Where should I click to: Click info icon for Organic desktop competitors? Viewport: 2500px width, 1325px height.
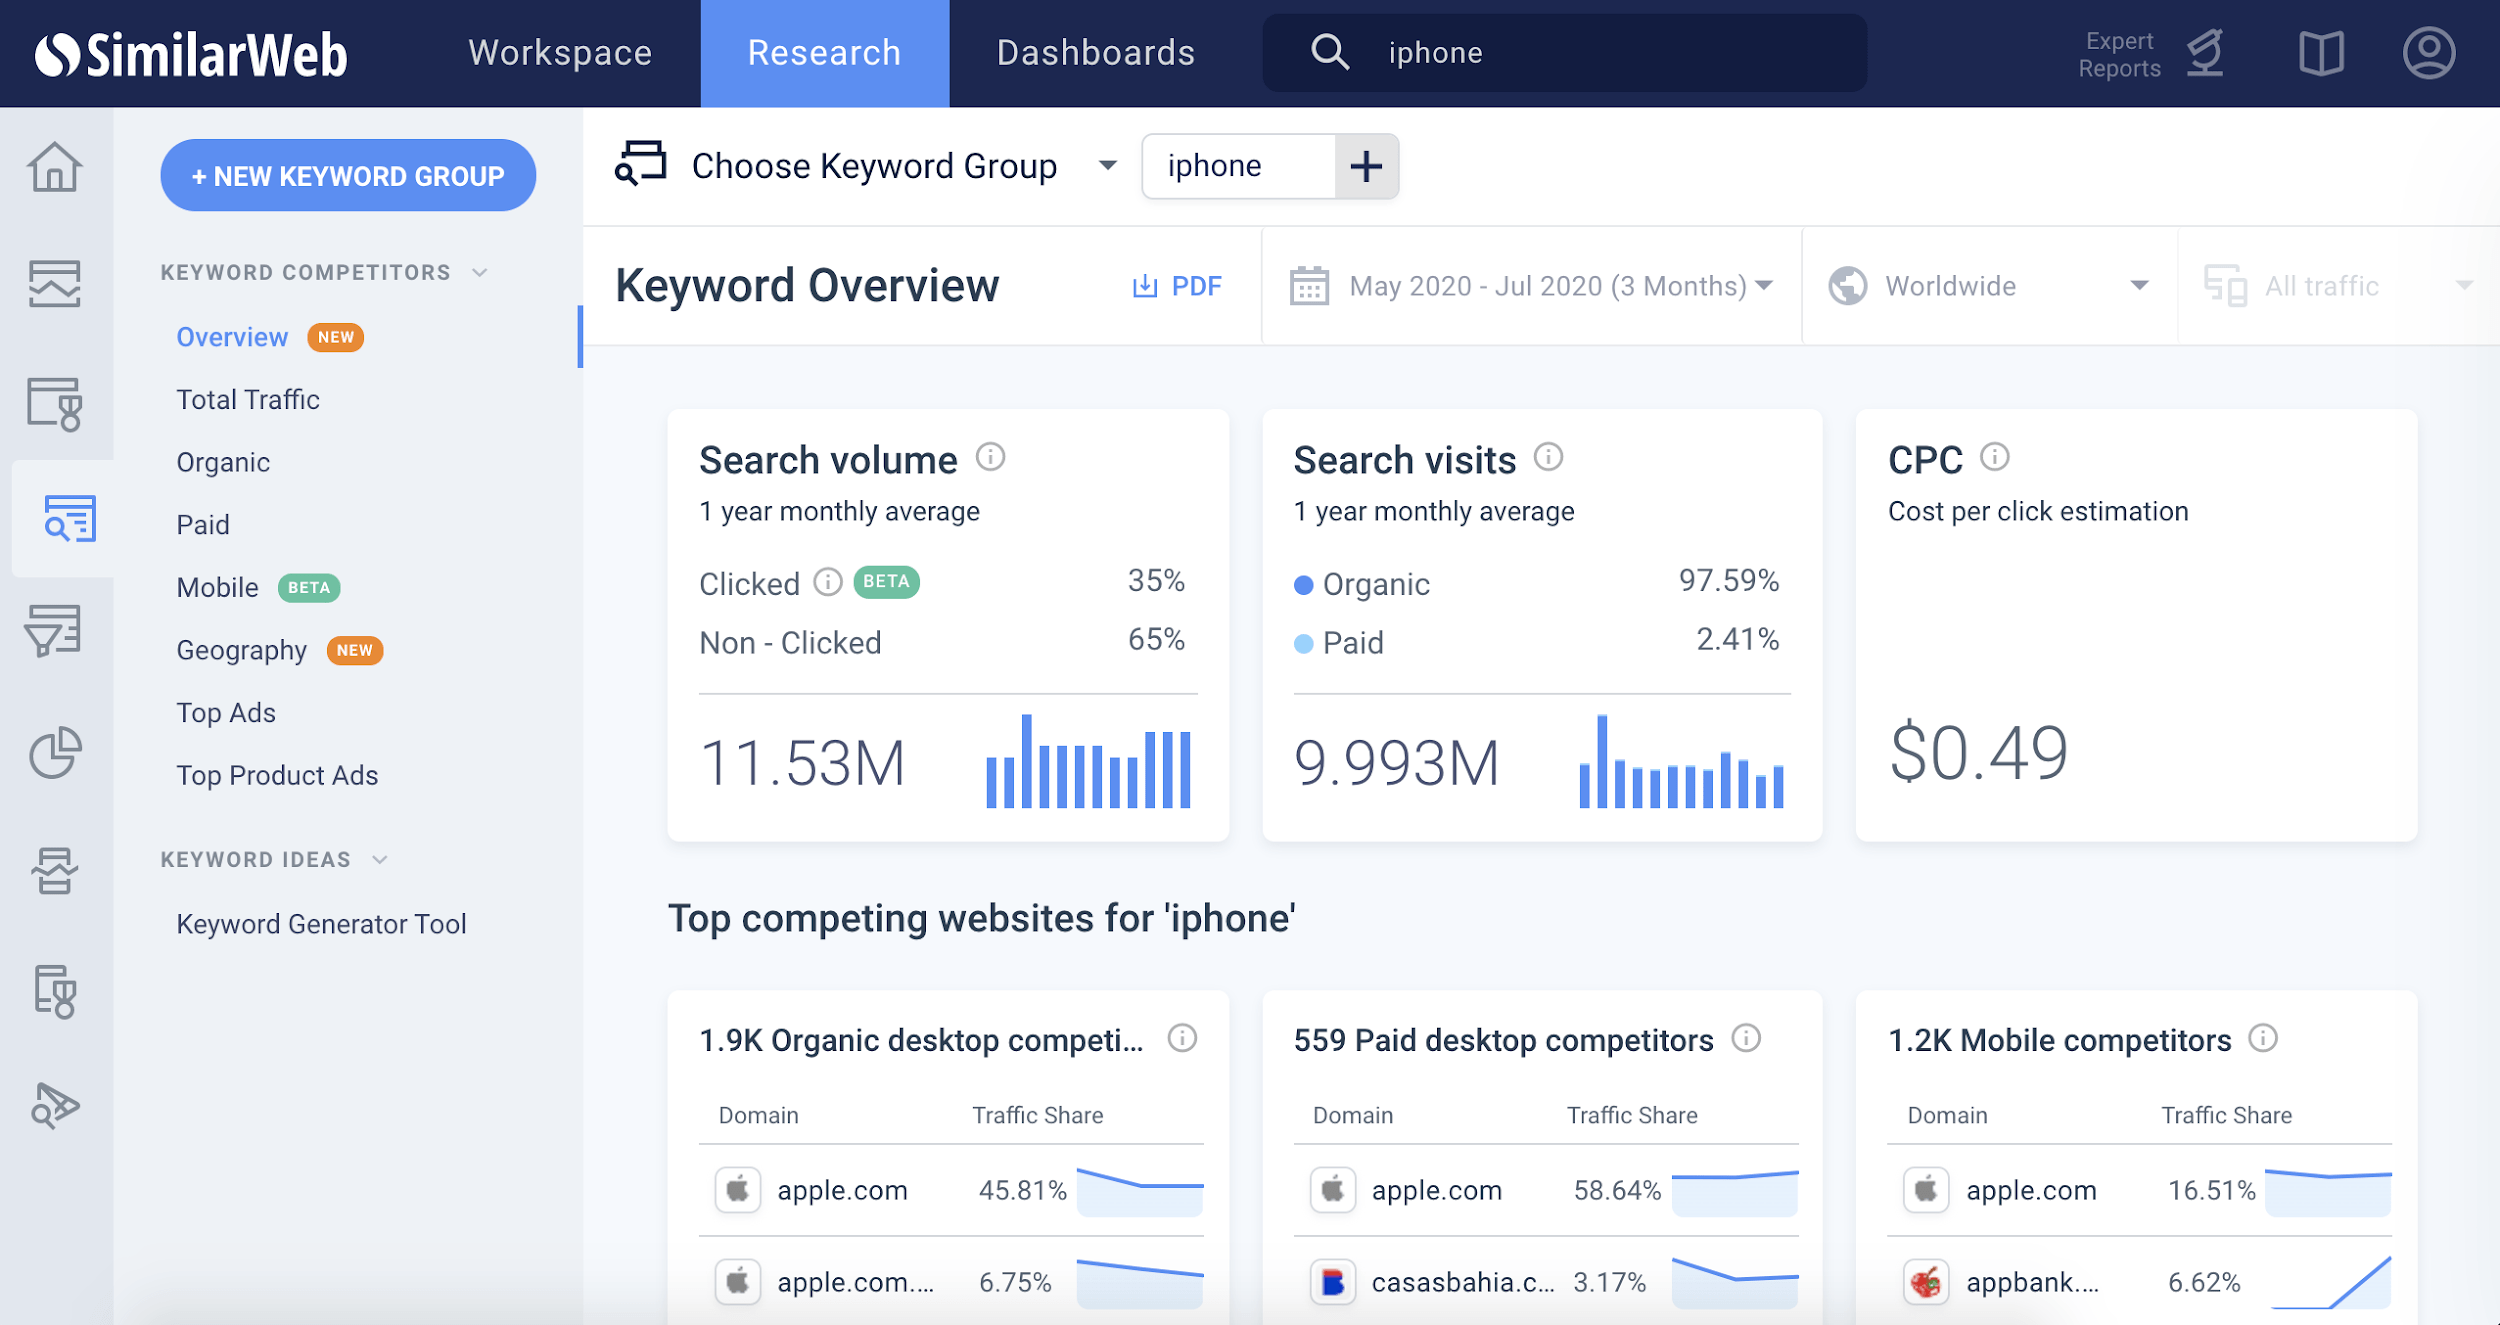pos(1182,1038)
